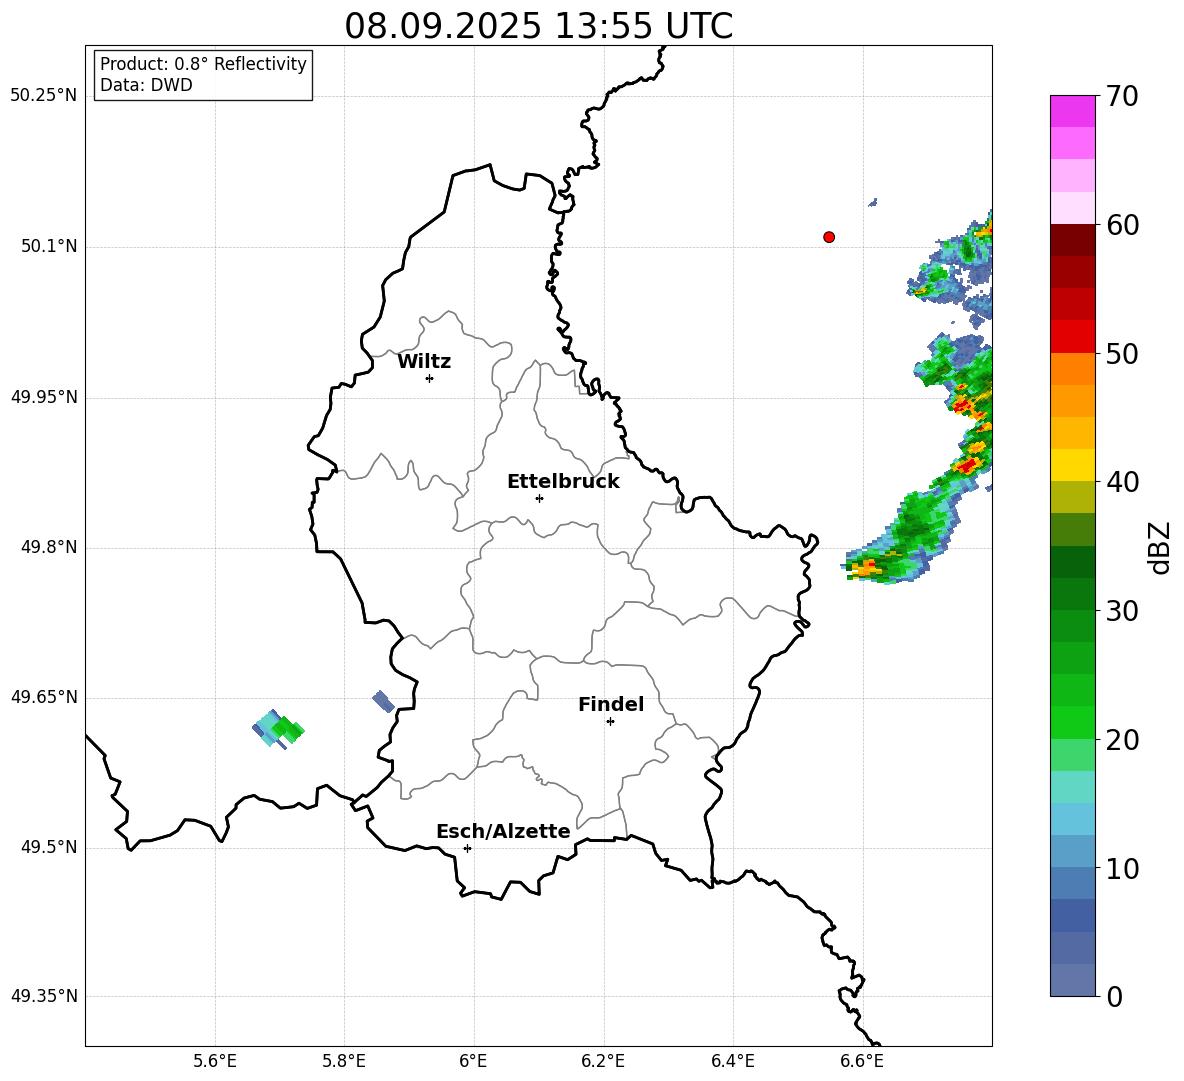This screenshot has height=1081, width=1184.
Task: Click the colorbar tick label 20
Action: [1122, 740]
